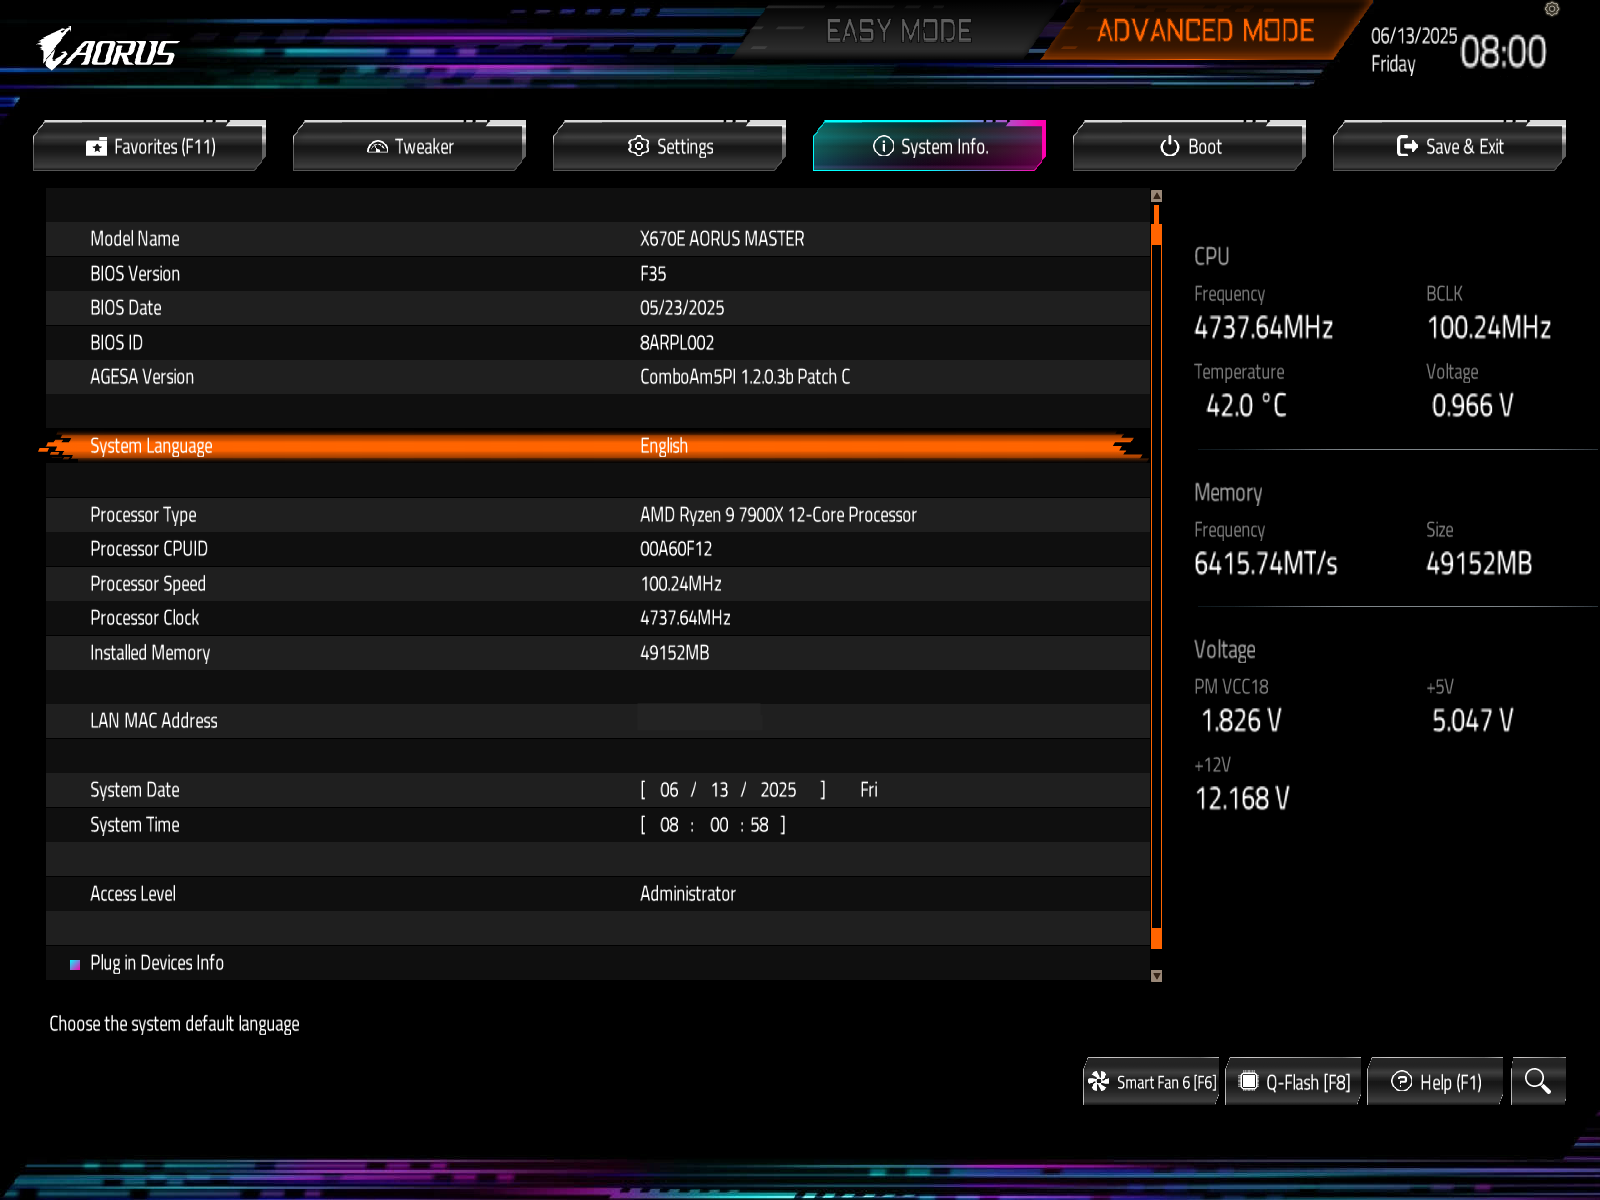This screenshot has width=1600, height=1200.
Task: Click the AORUS logo
Action: click(x=108, y=49)
